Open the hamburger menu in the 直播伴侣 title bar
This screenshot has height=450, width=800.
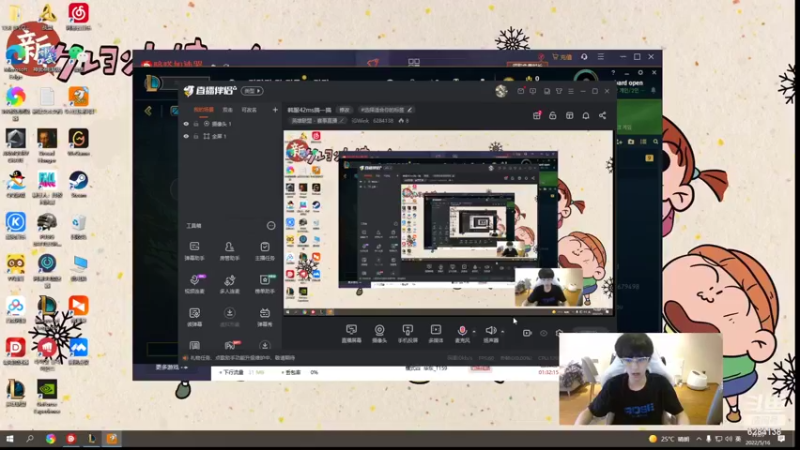tap(571, 91)
